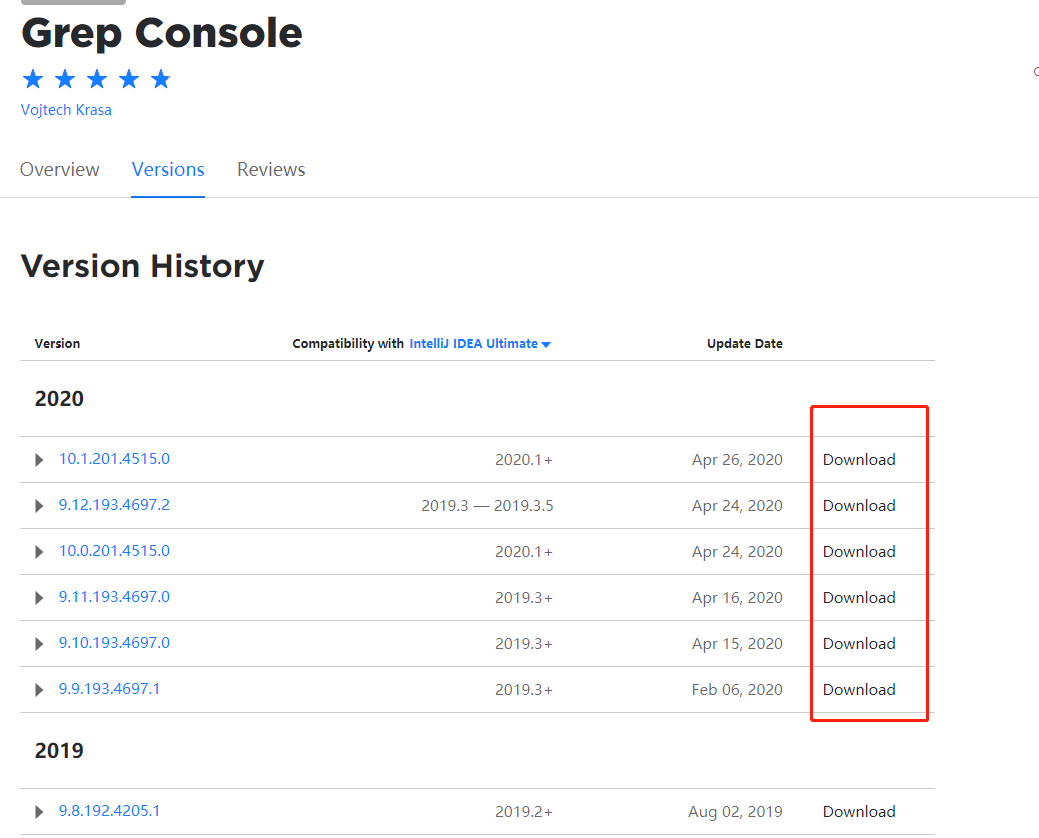Screen dimensions: 1039x838
Task: Open version link 9.12.193.4697.2
Action: pos(114,505)
